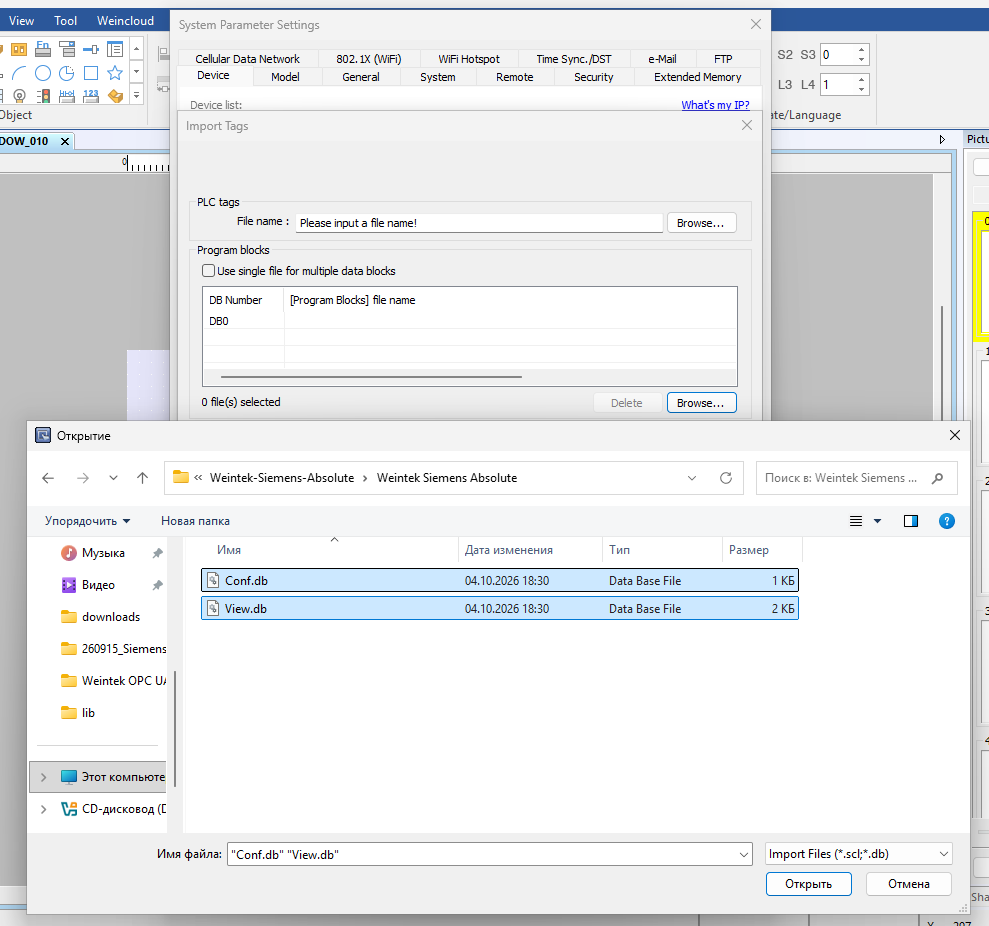Open the address path history dropdown
The width and height of the screenshot is (989, 926).
692,478
